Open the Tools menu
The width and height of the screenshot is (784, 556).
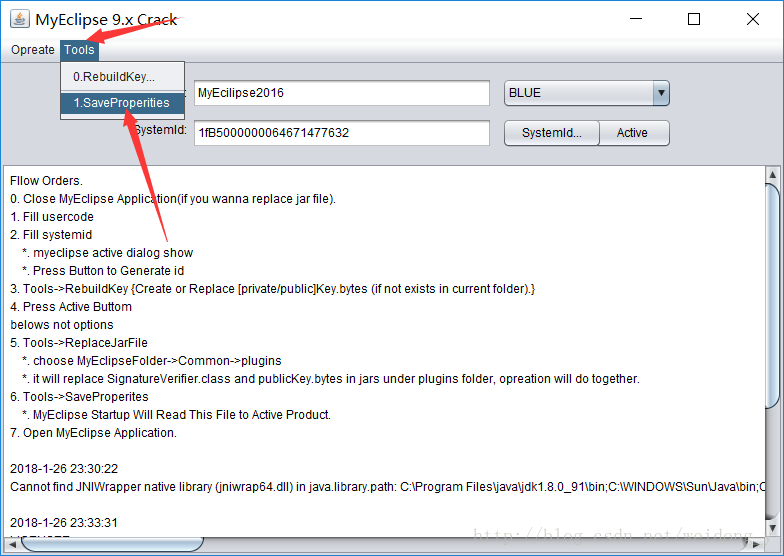(x=79, y=50)
